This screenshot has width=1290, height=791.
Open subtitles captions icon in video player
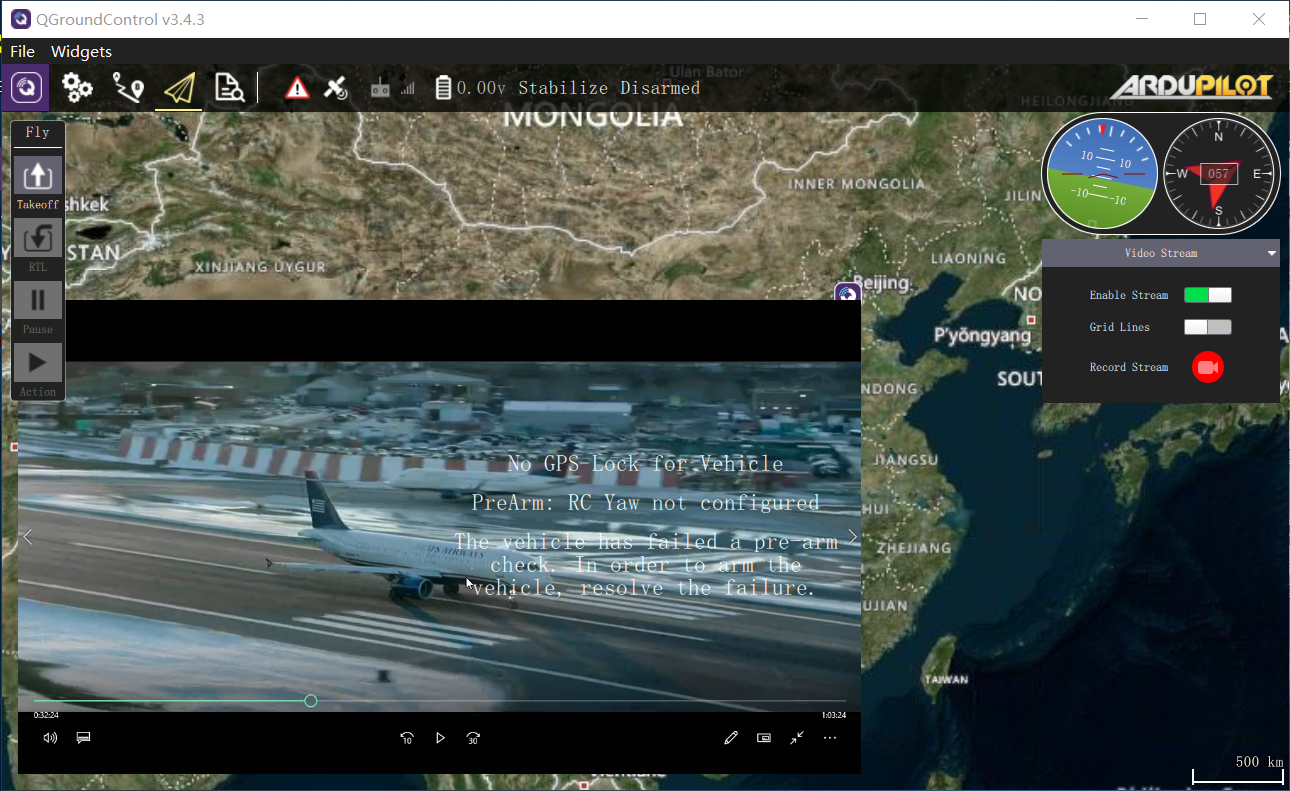(84, 738)
